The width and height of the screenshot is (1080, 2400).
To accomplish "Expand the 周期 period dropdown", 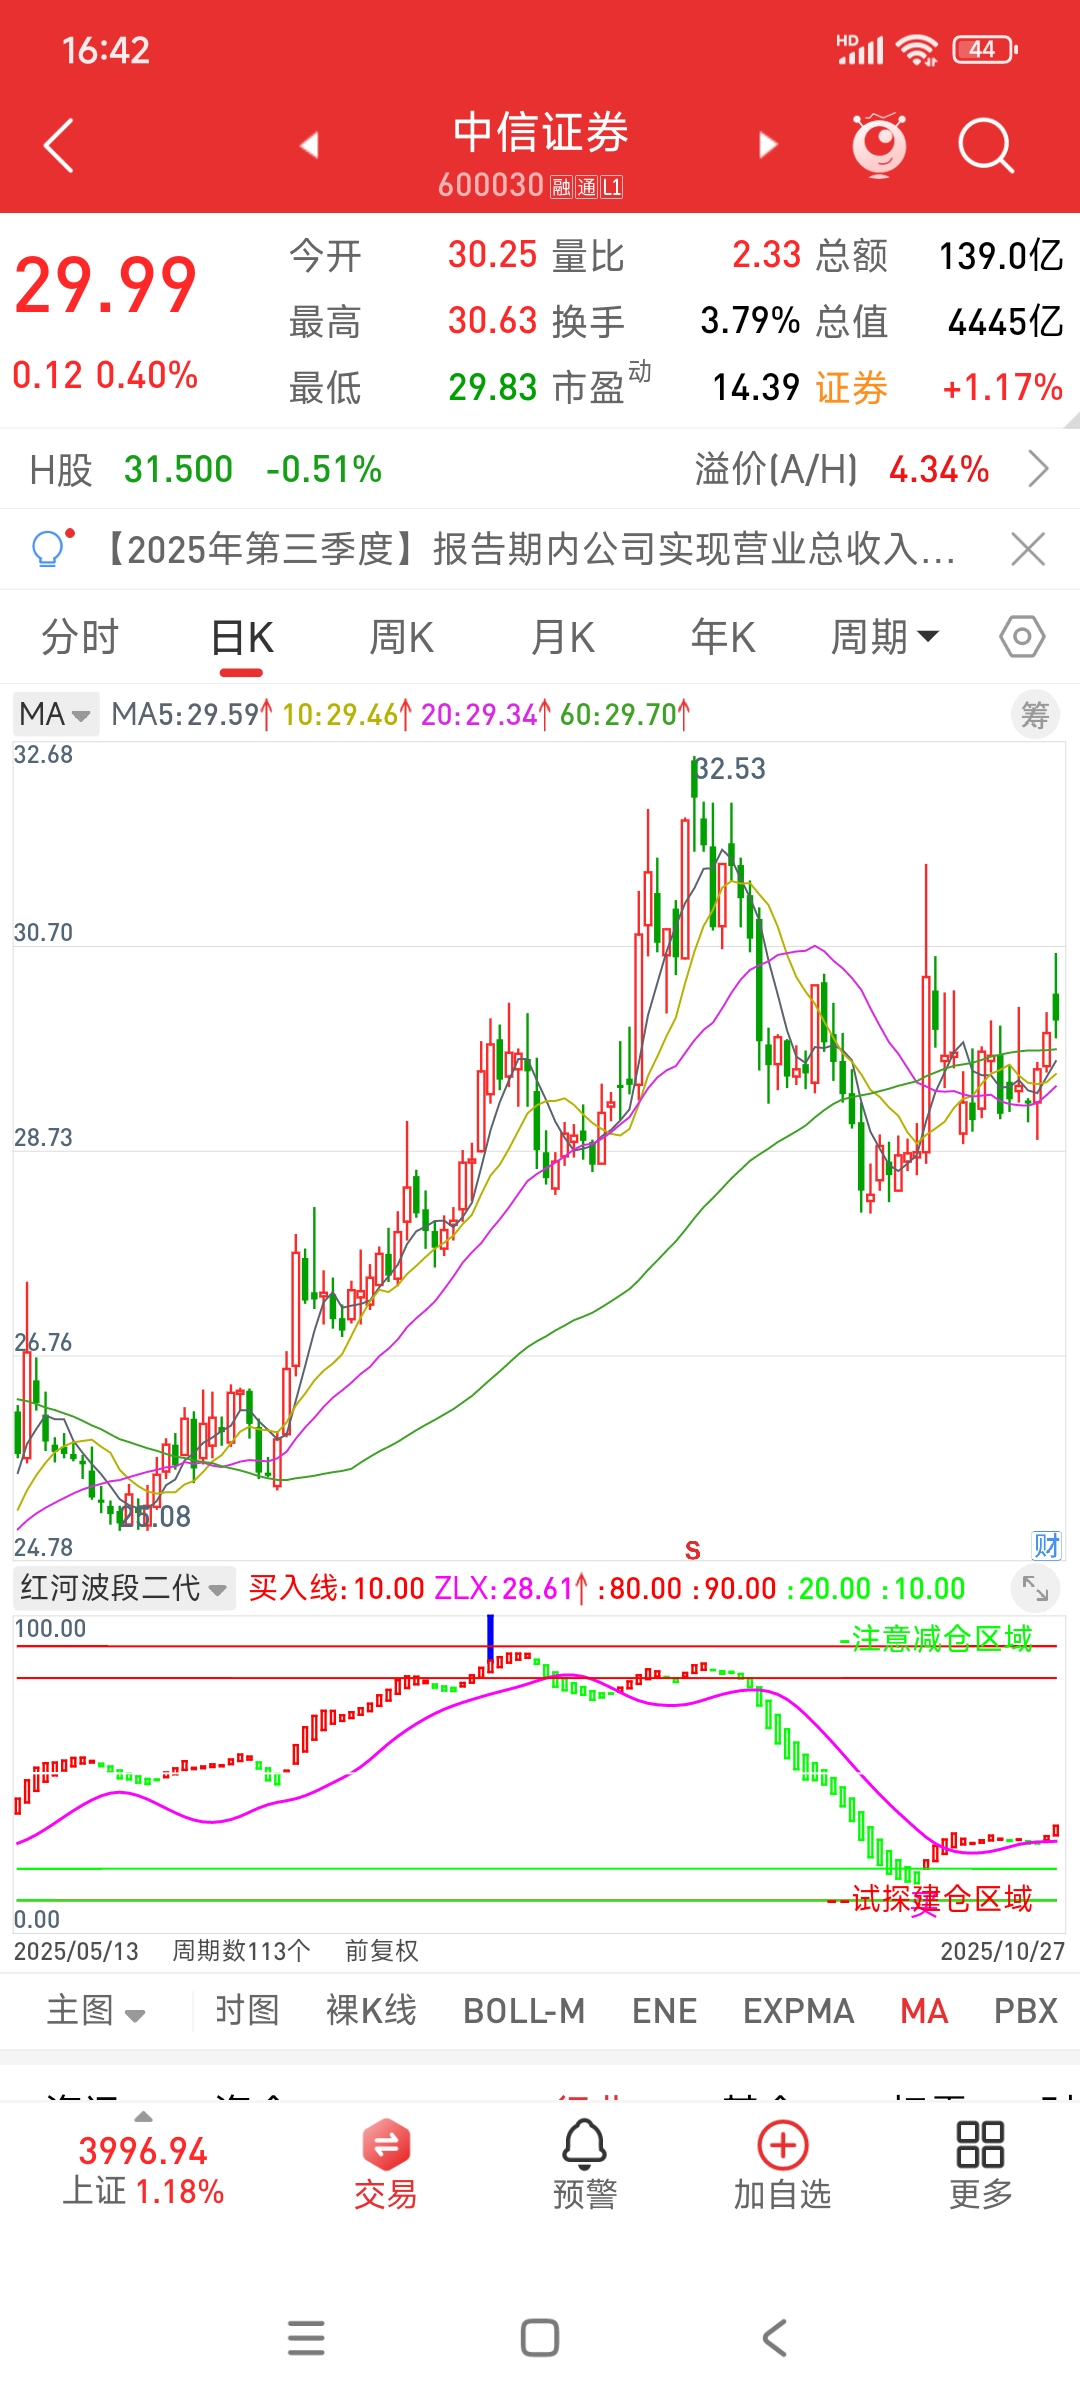I will tap(885, 637).
